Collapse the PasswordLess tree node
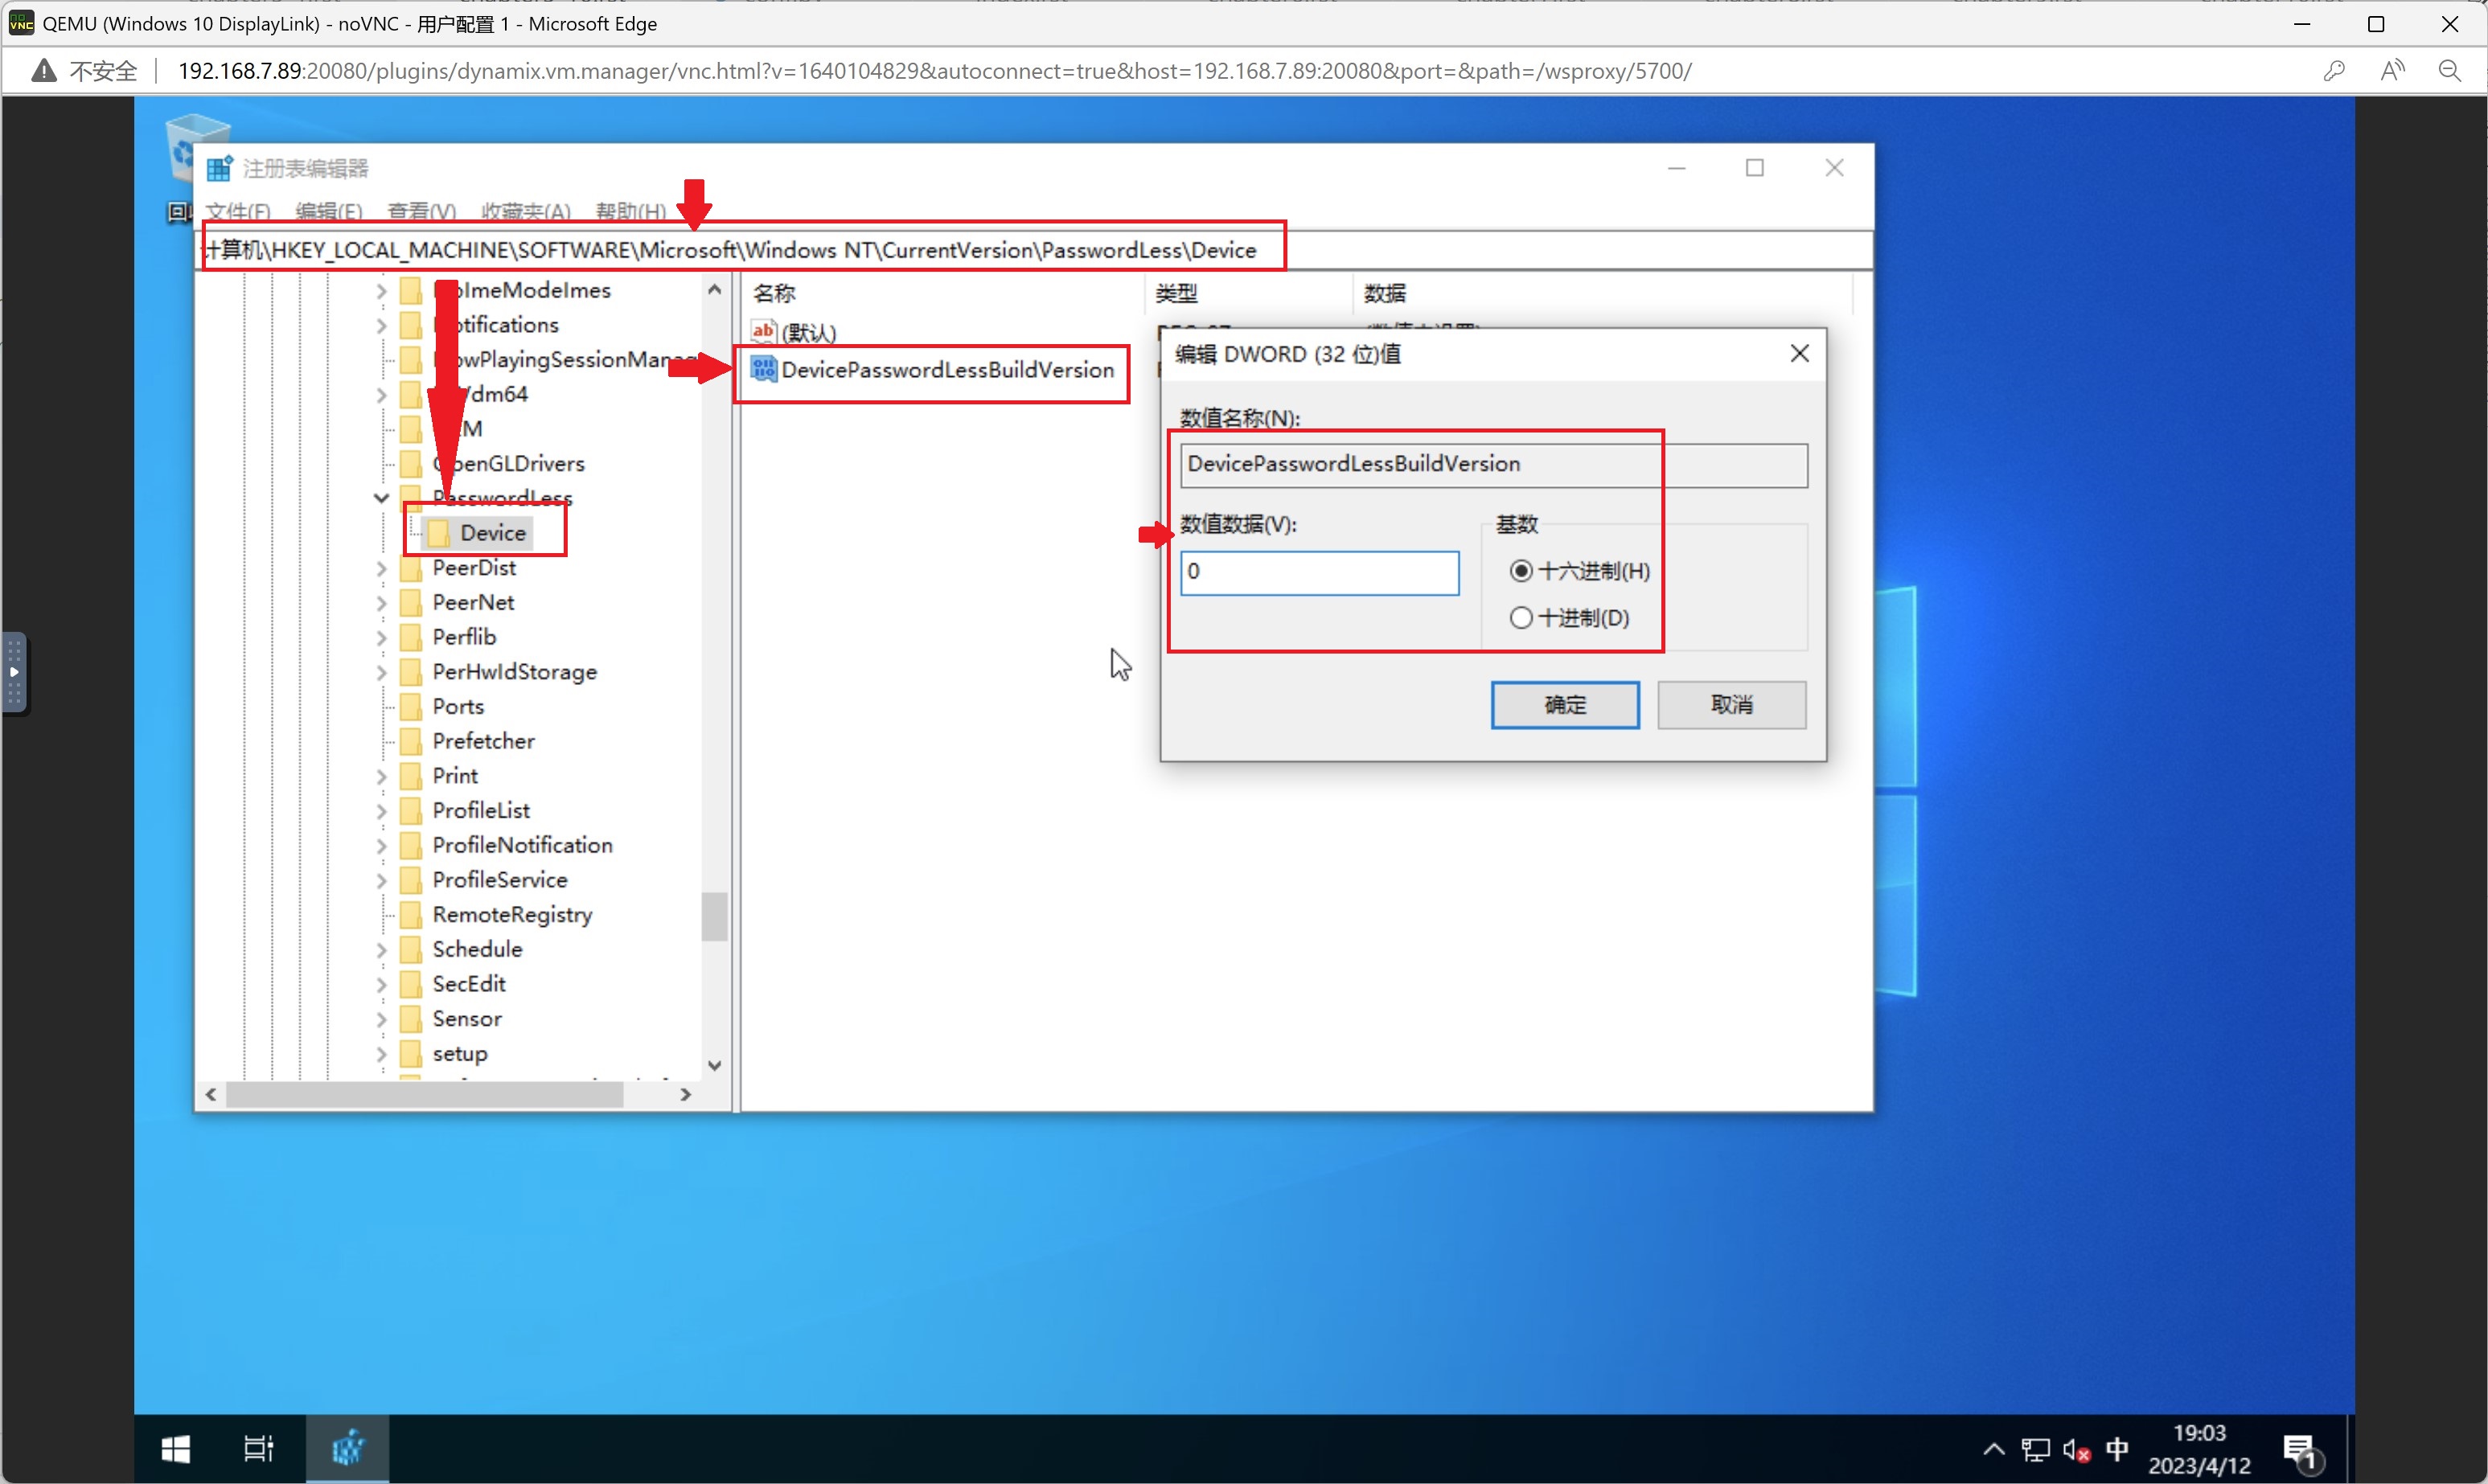This screenshot has width=2488, height=1484. coord(381,498)
